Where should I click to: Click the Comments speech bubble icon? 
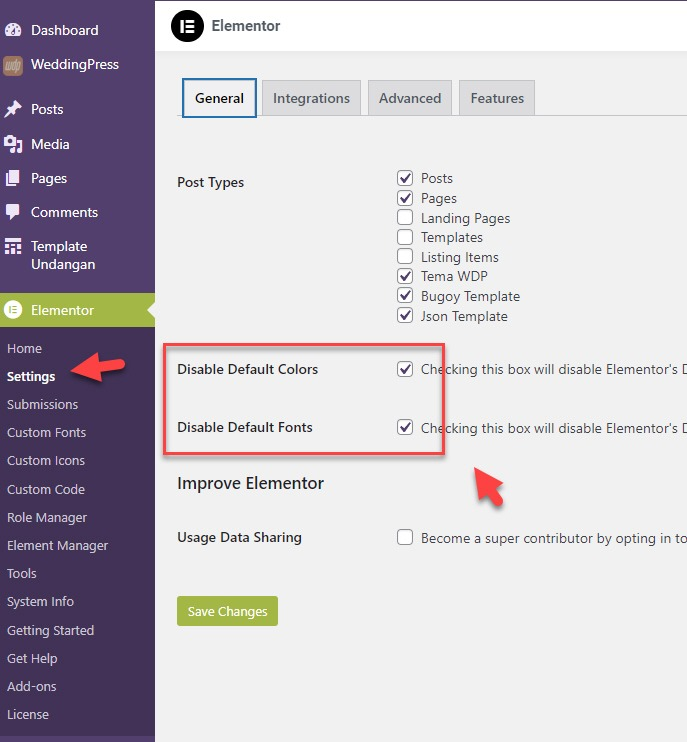[13, 212]
